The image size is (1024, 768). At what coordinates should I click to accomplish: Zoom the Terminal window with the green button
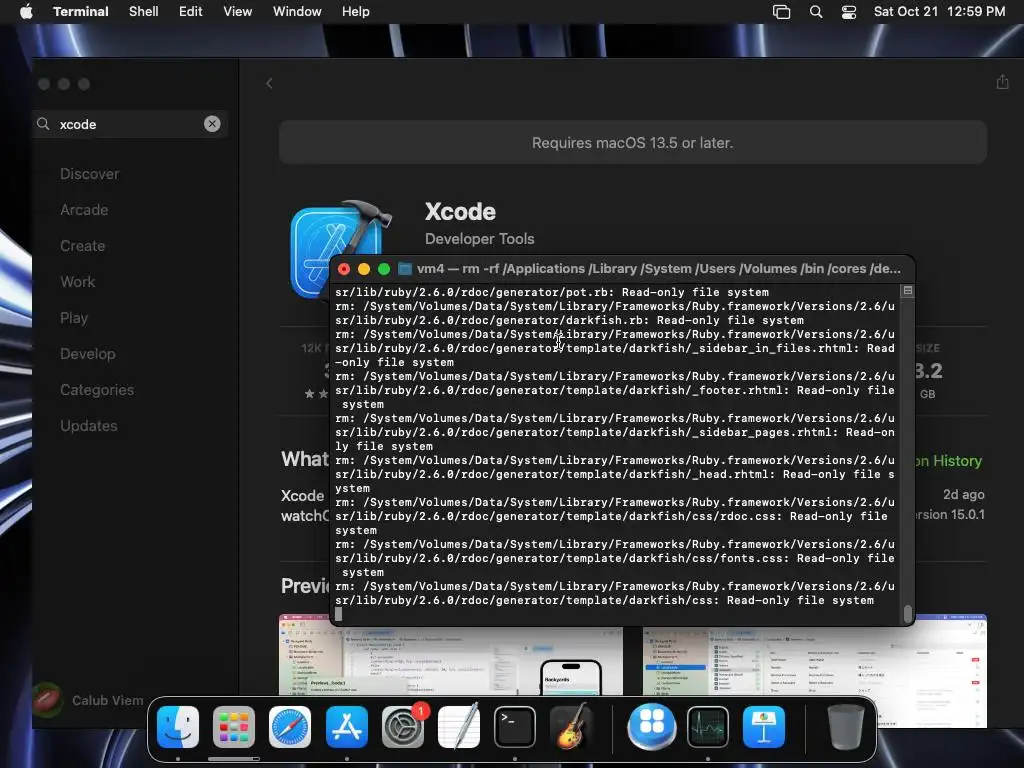(x=384, y=269)
